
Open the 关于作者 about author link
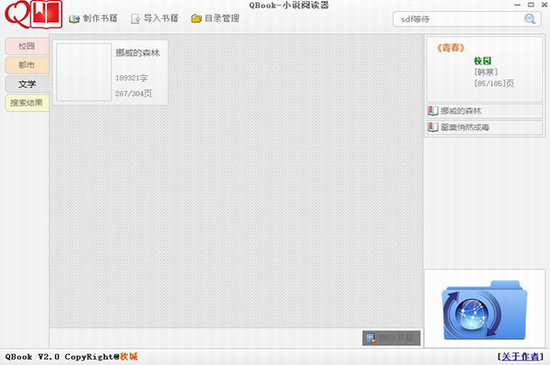pyautogui.click(x=520, y=357)
